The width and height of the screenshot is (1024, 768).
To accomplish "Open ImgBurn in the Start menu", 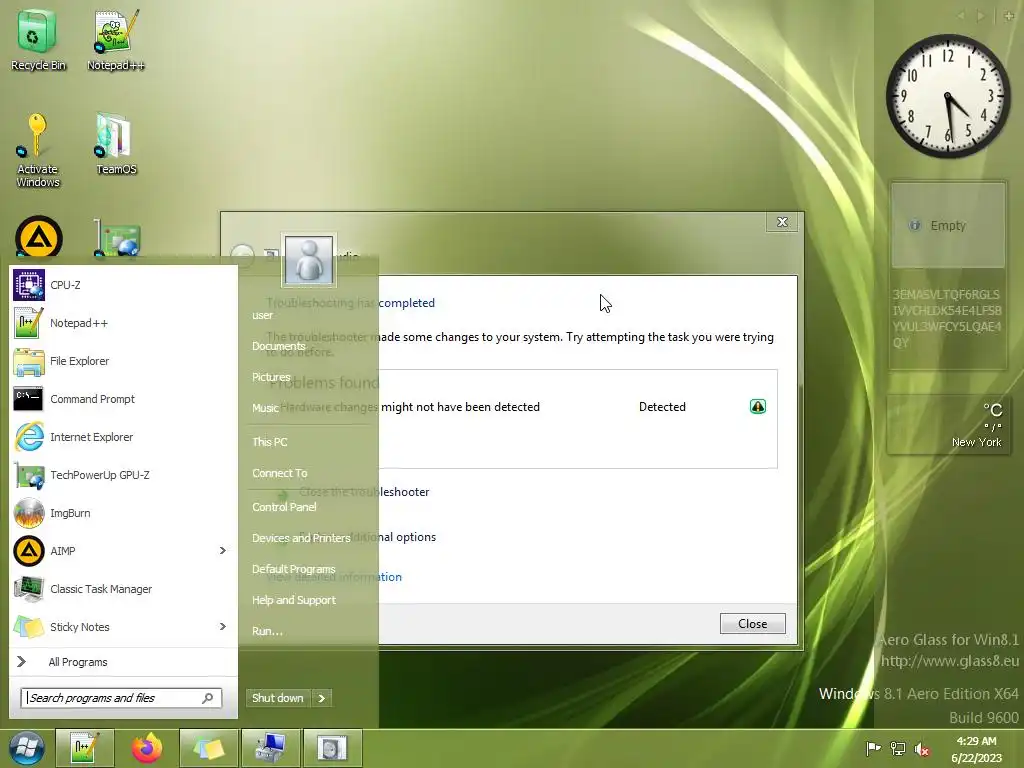I will [123, 513].
